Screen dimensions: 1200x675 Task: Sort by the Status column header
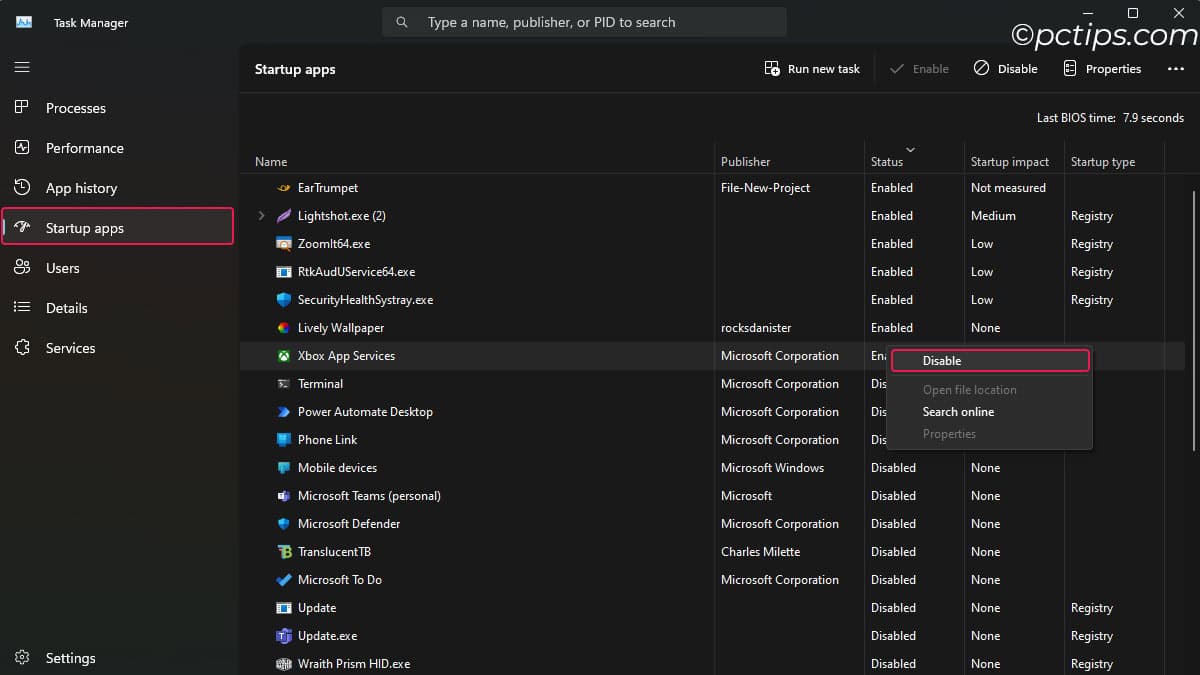tap(887, 161)
